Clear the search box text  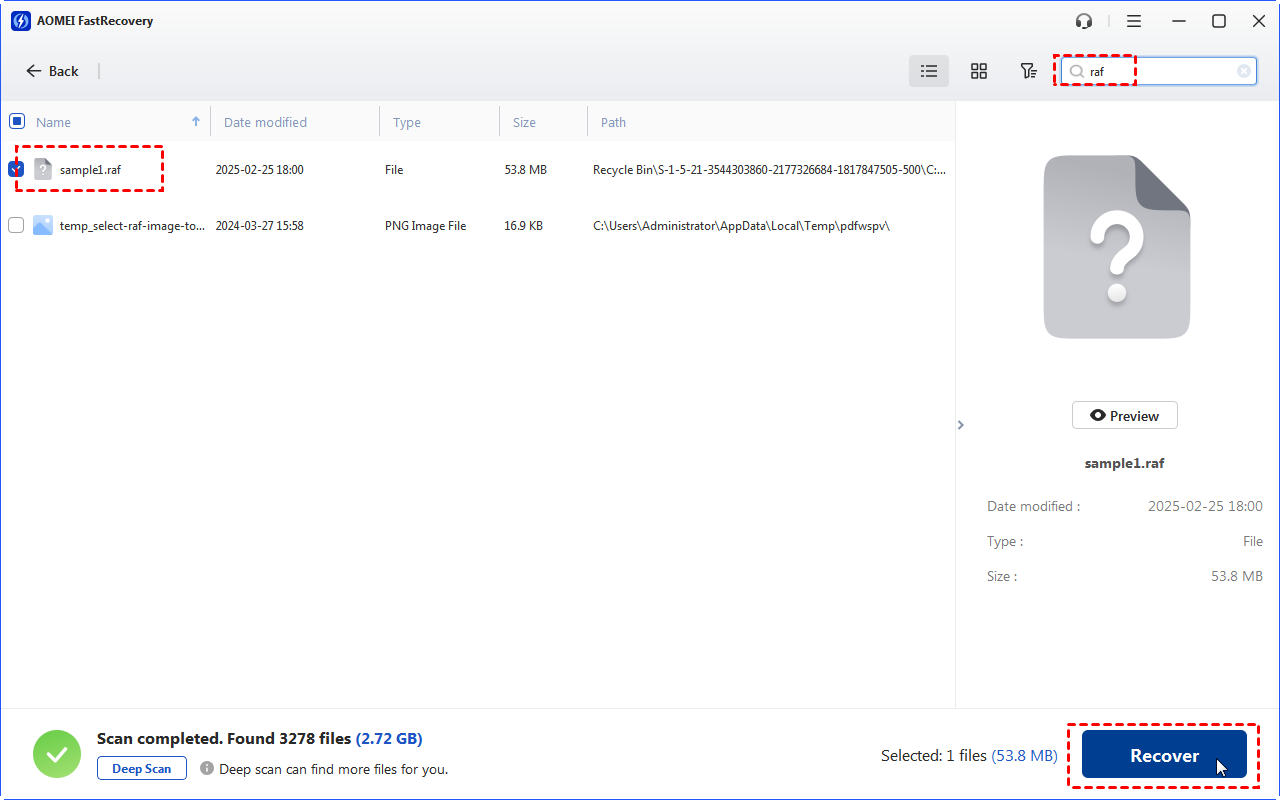1244,71
